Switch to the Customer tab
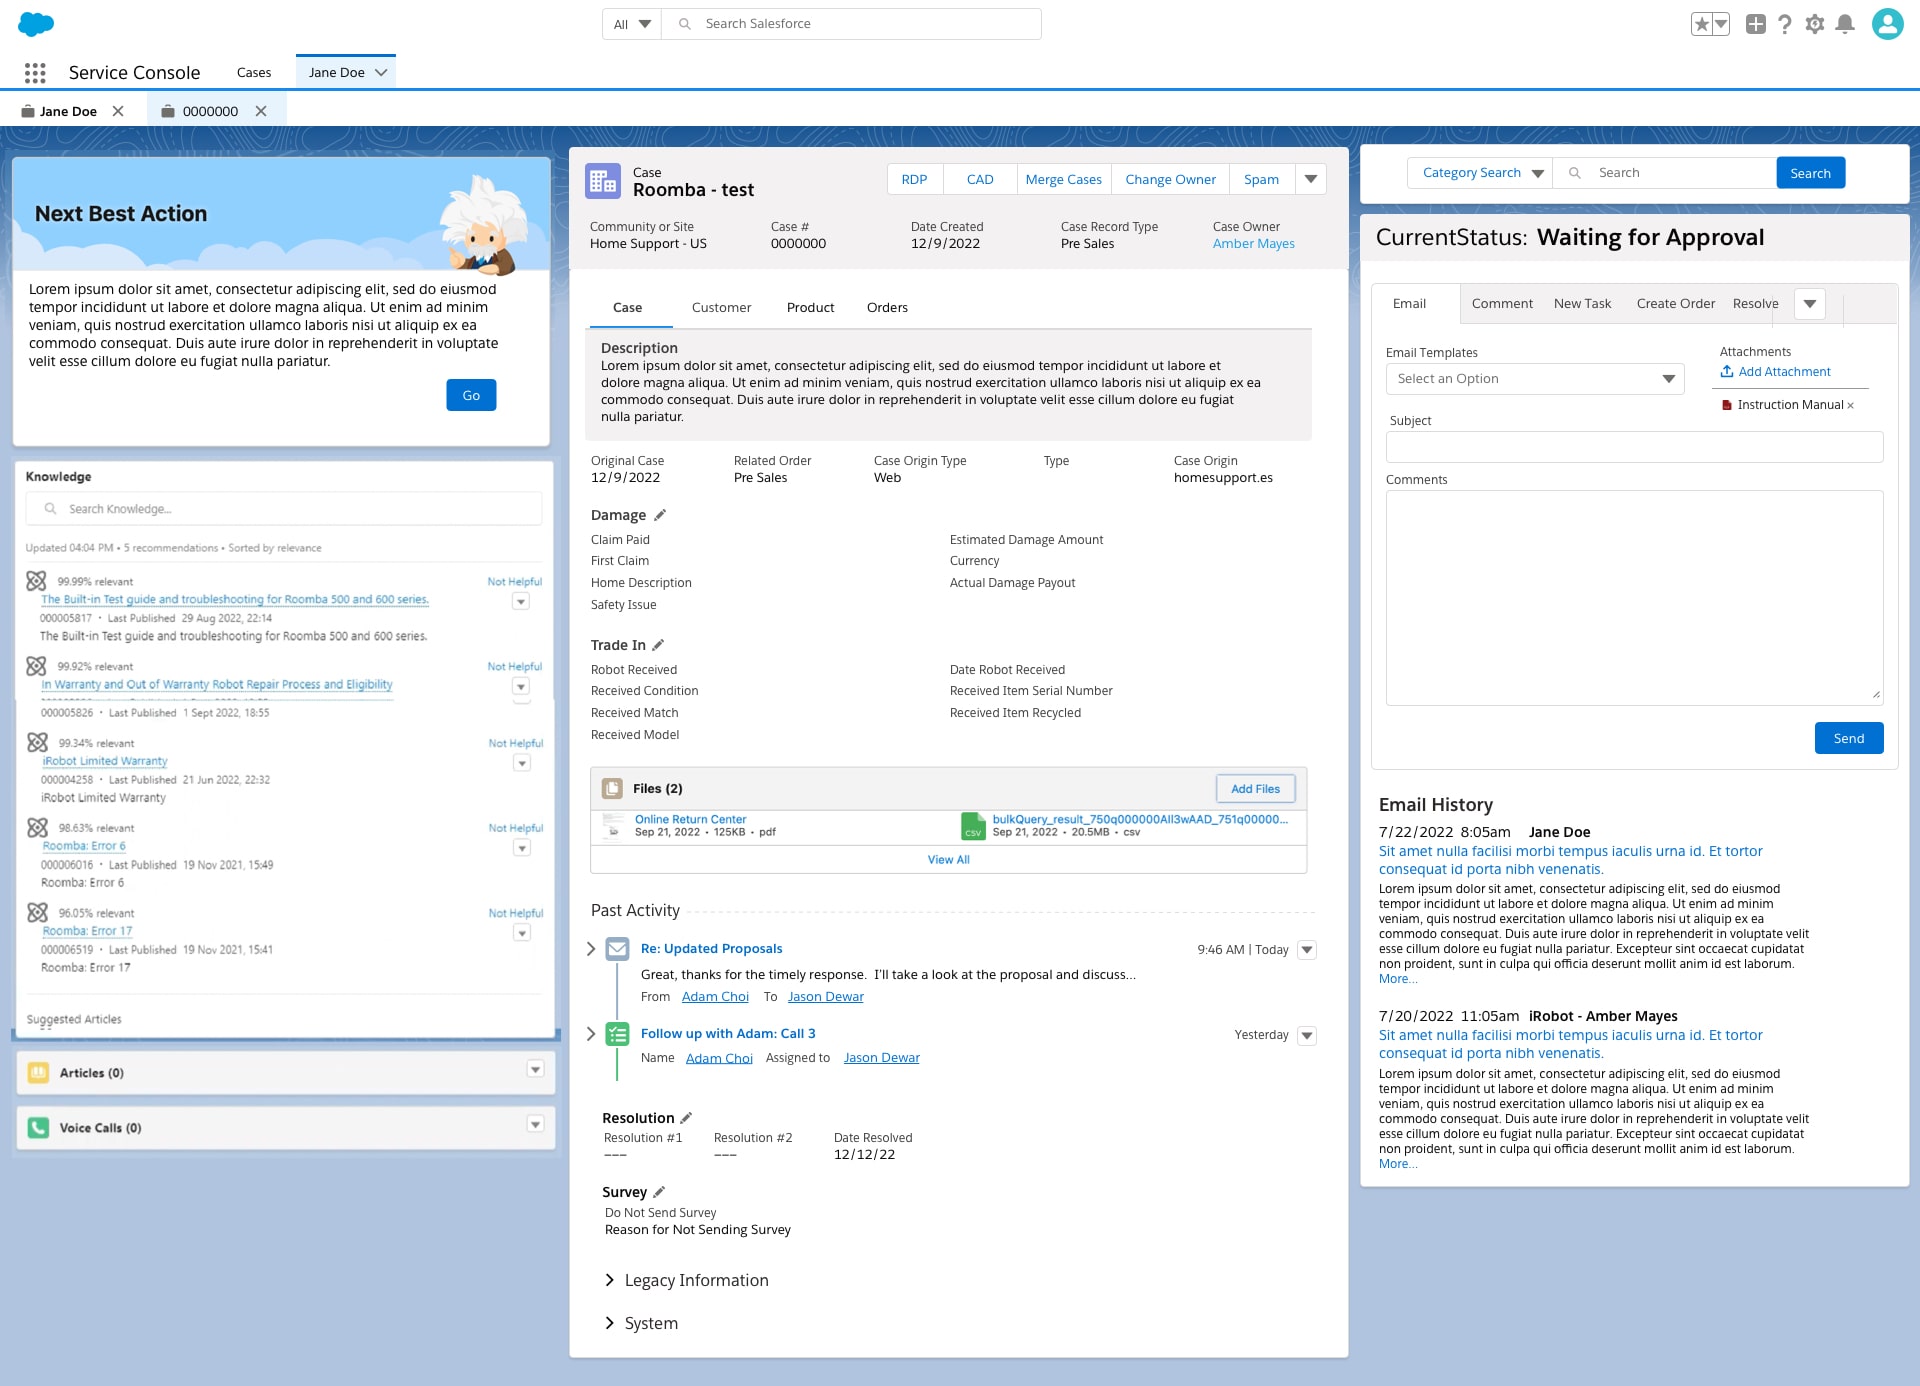Screen dimensions: 1920x1386 (x=721, y=307)
